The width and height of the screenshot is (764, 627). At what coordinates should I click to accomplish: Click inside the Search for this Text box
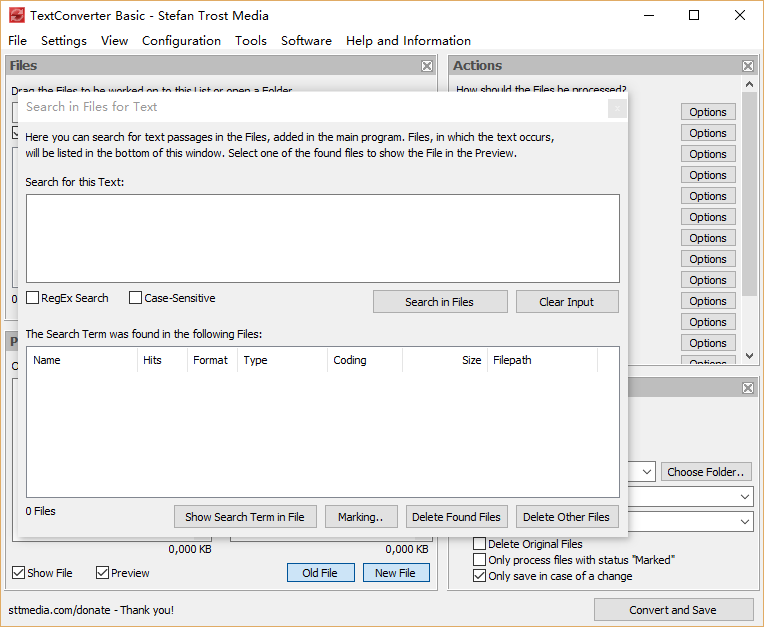(x=322, y=237)
